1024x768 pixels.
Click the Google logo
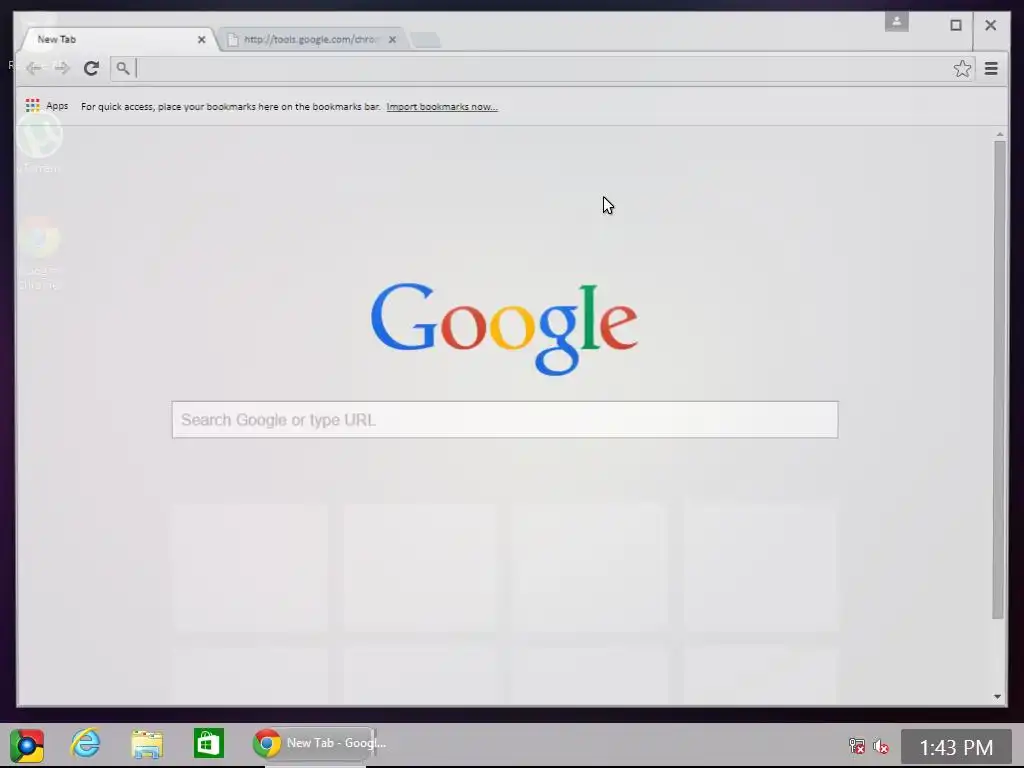504,328
